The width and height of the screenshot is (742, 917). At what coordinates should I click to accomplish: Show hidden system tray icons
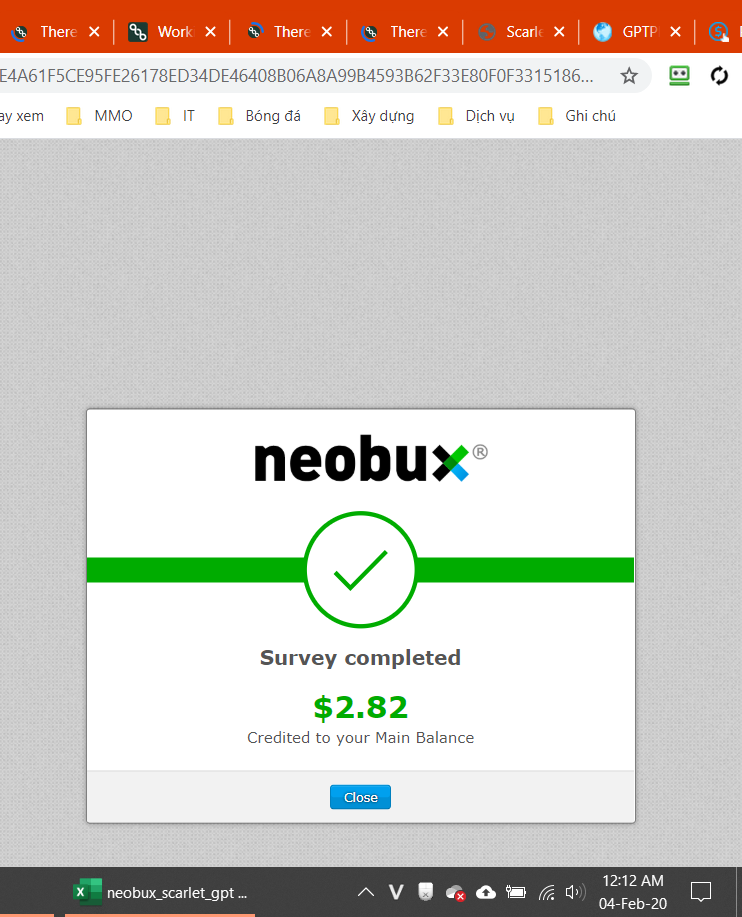click(x=365, y=892)
